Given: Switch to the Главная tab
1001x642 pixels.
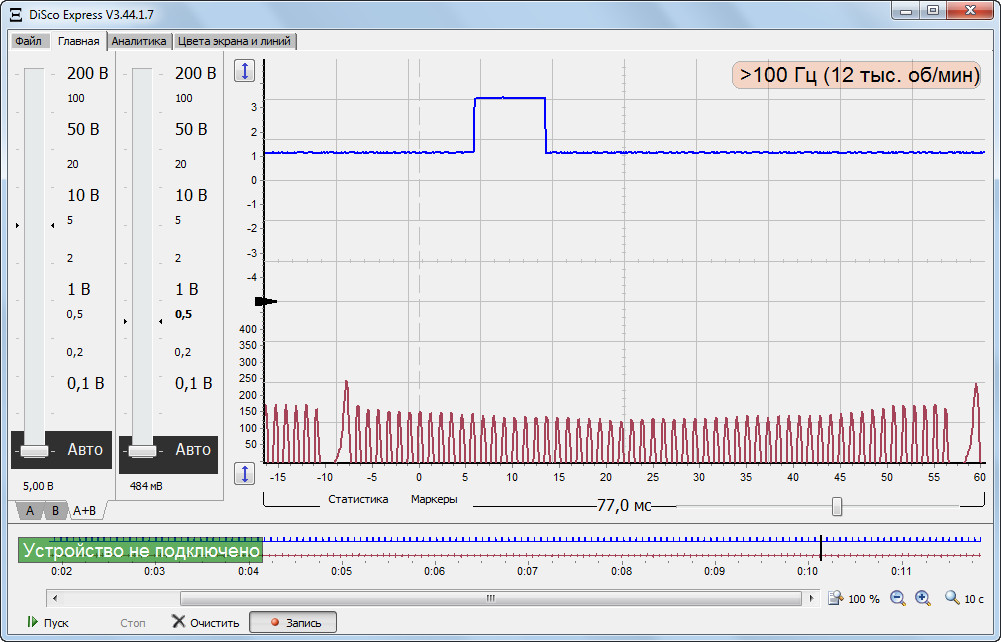Looking at the screenshot, I should [79, 41].
